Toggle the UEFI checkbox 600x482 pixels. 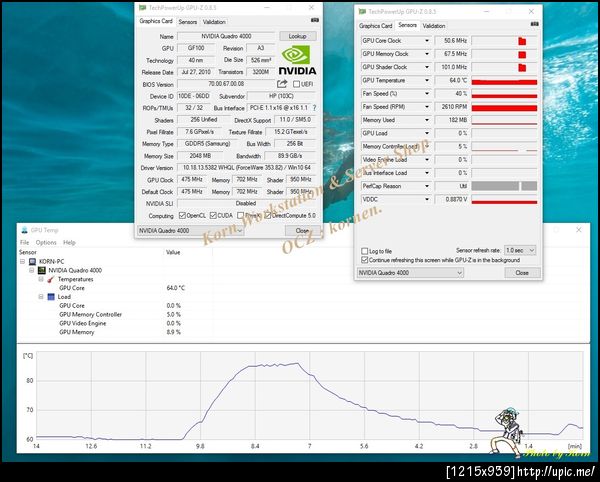click(x=297, y=84)
